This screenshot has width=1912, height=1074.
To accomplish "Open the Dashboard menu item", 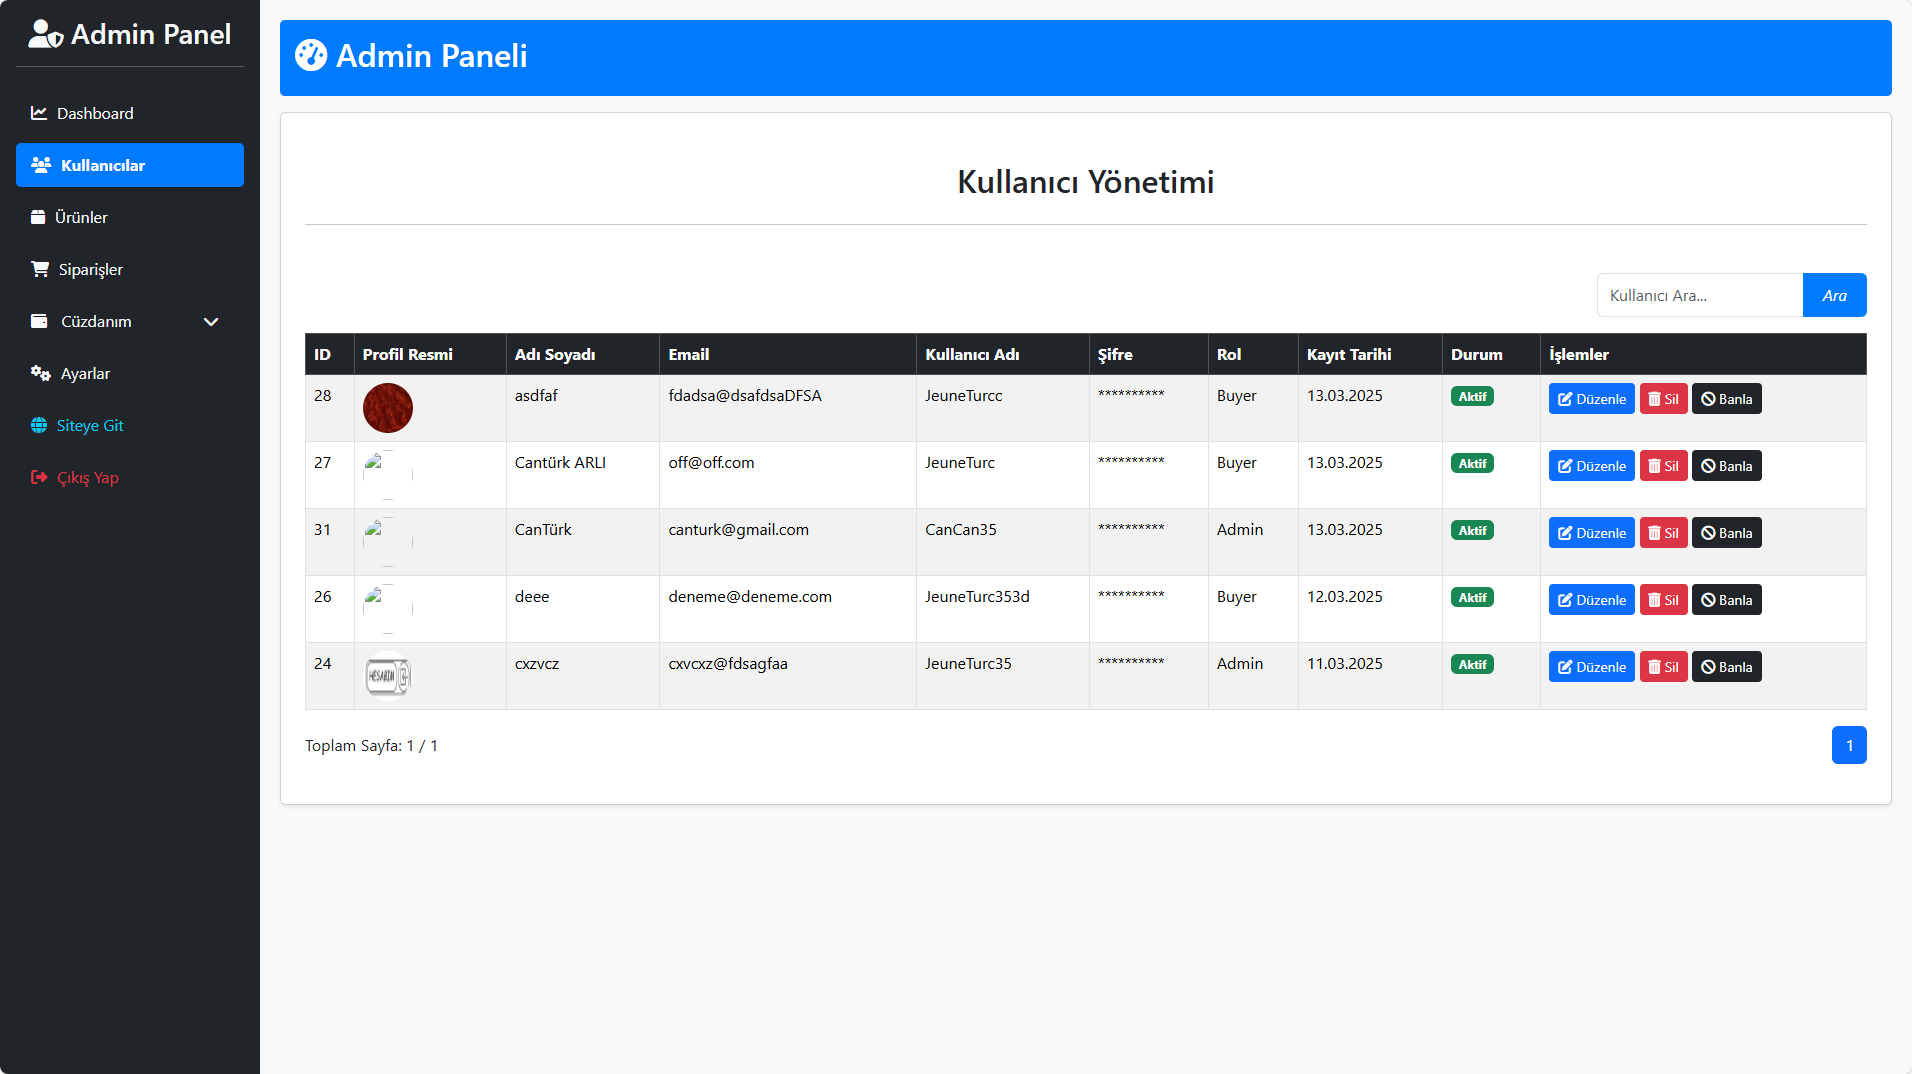I will (130, 113).
